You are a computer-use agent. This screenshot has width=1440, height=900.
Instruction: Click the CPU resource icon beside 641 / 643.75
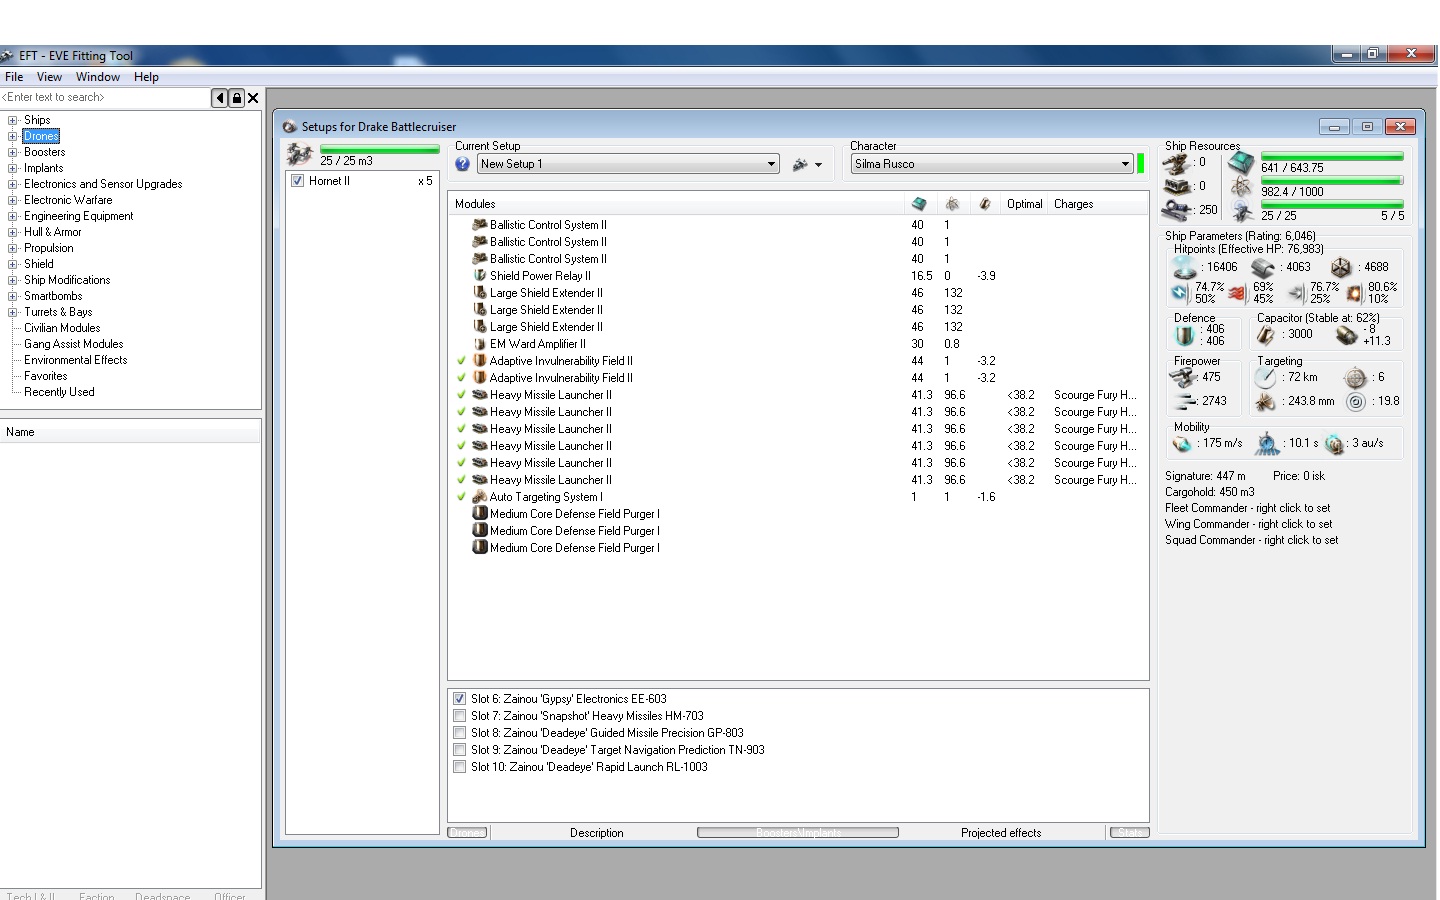point(1241,163)
